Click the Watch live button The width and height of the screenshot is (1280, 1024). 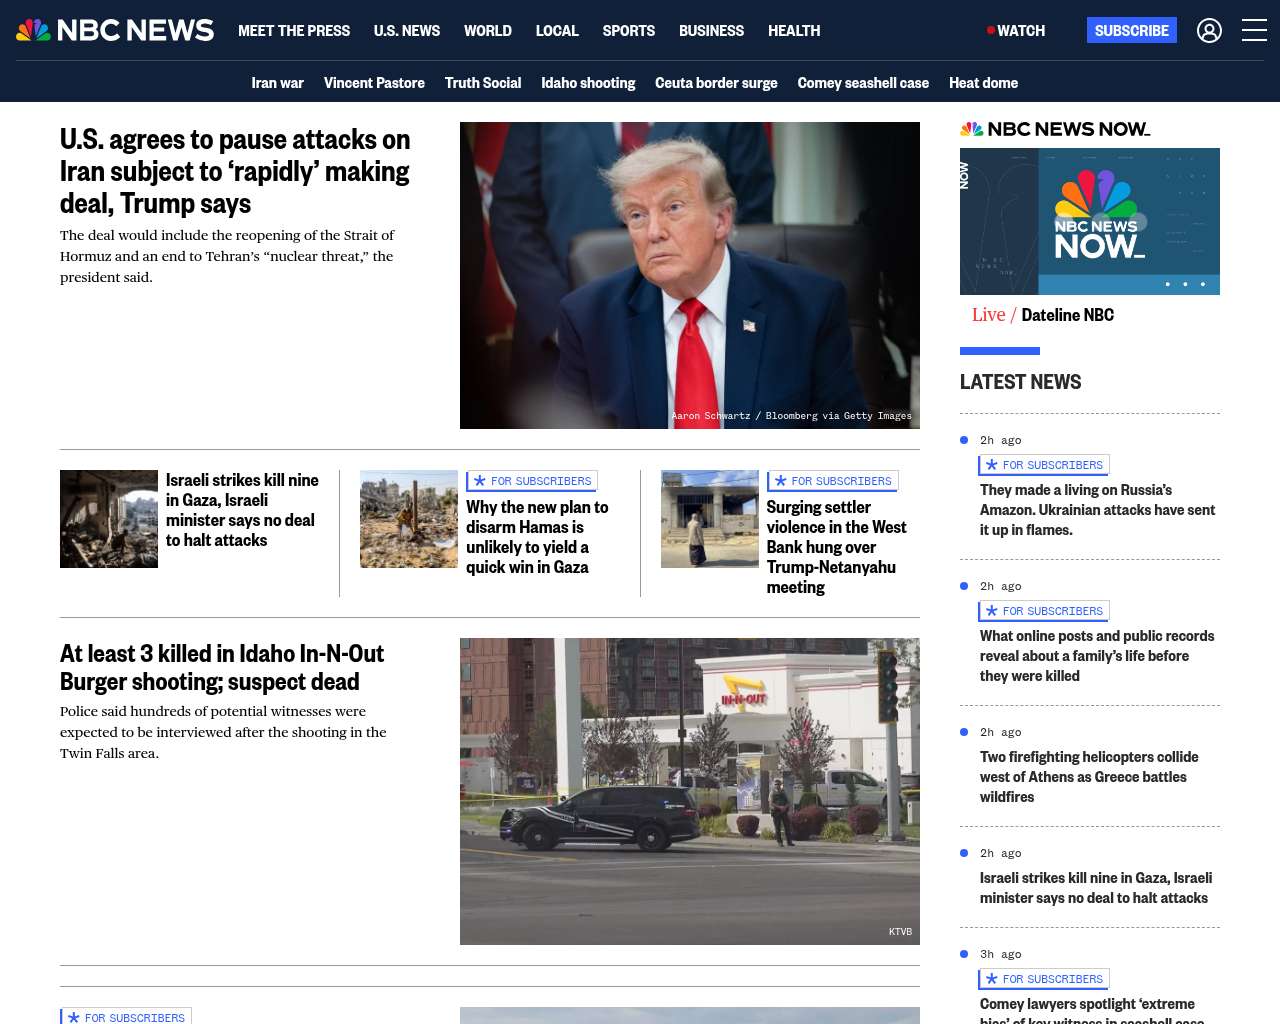tap(1016, 31)
